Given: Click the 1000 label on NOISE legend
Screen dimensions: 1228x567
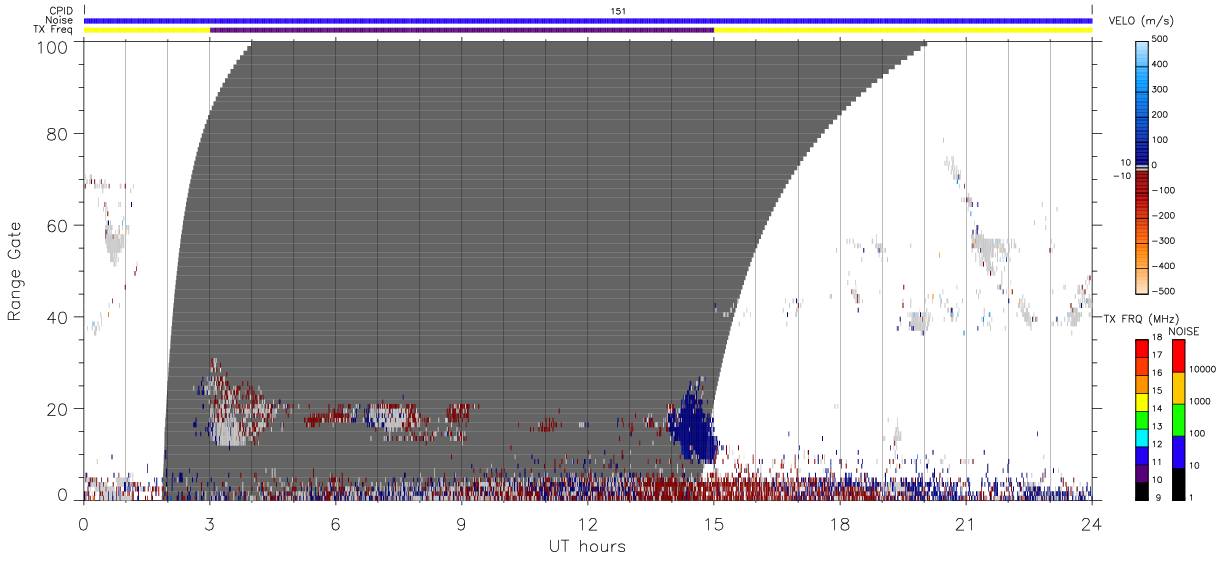Looking at the screenshot, I should pos(1201,401).
